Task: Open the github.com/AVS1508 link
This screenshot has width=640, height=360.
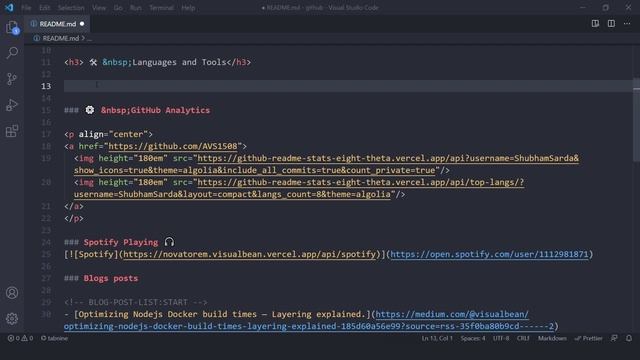Action: point(173,146)
